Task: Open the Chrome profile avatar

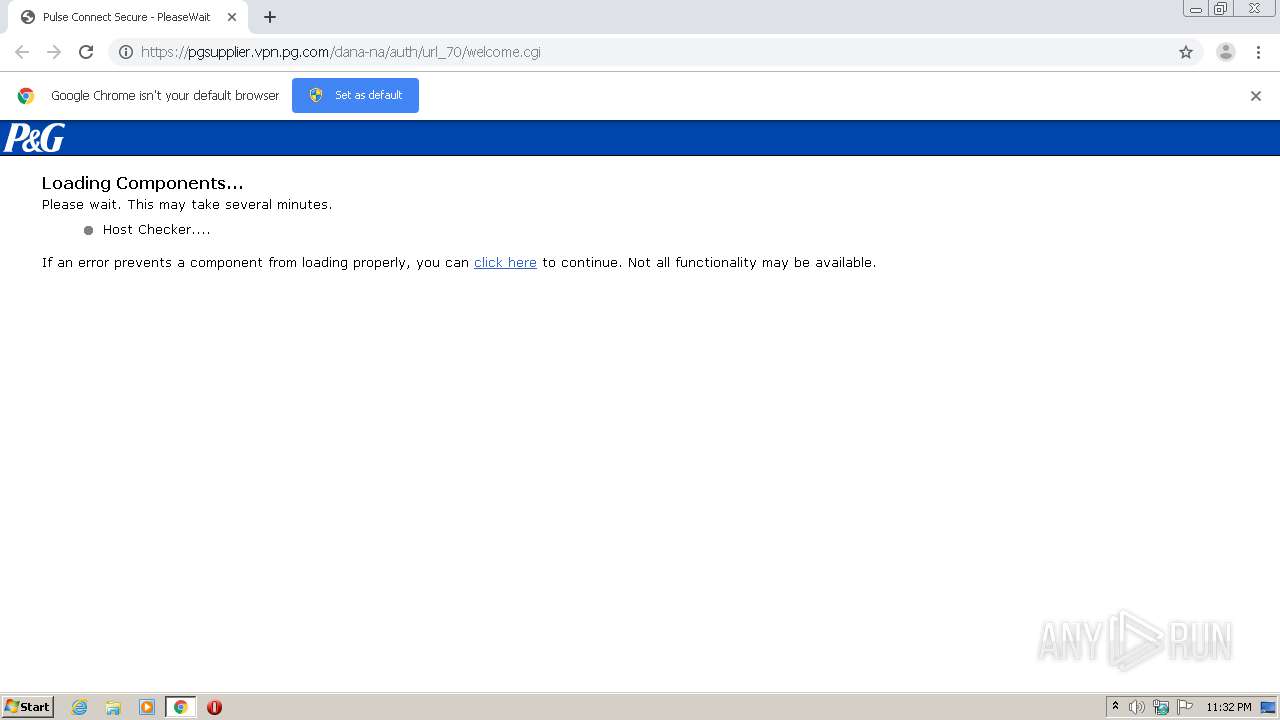Action: coord(1226,52)
